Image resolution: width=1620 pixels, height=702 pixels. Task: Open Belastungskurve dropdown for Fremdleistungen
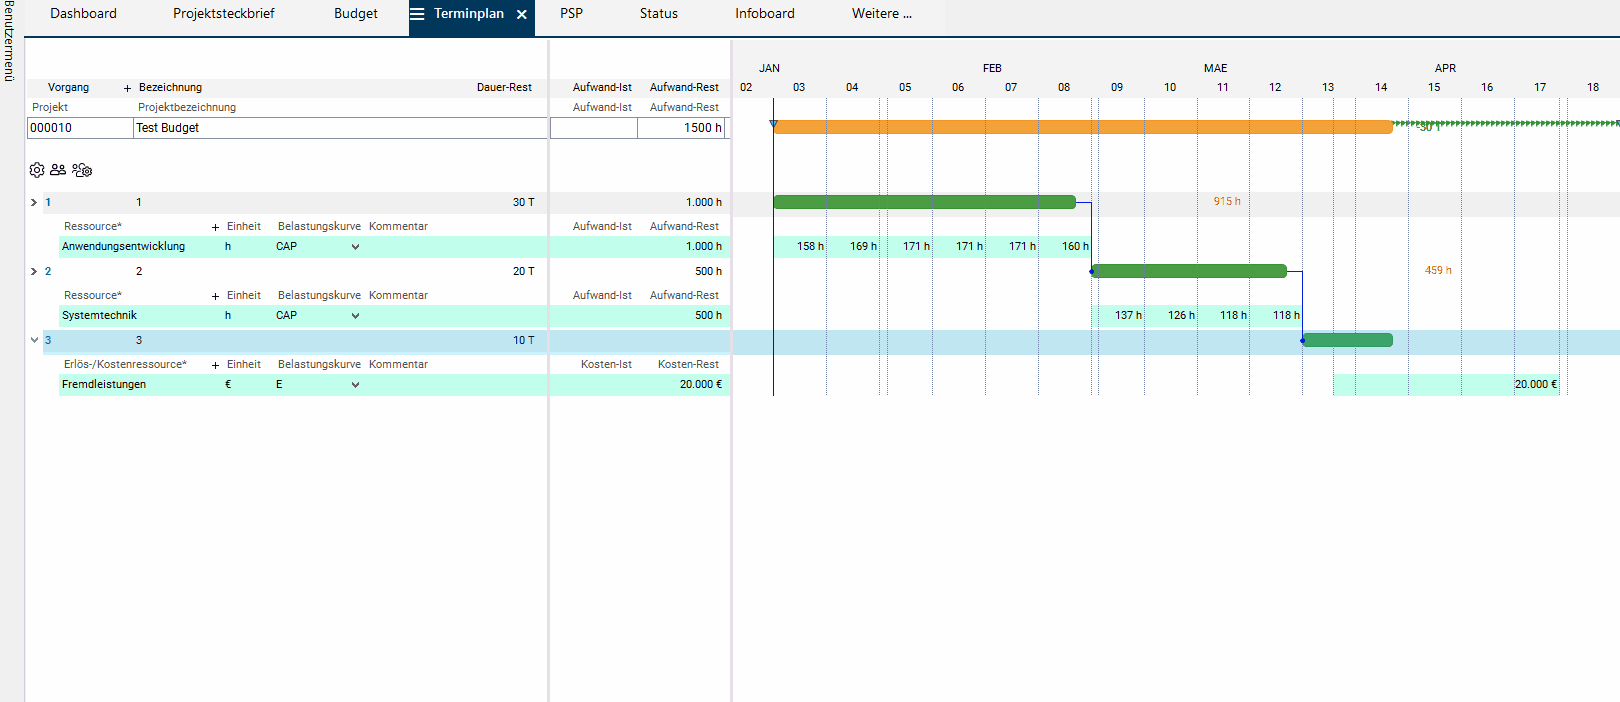tap(355, 385)
